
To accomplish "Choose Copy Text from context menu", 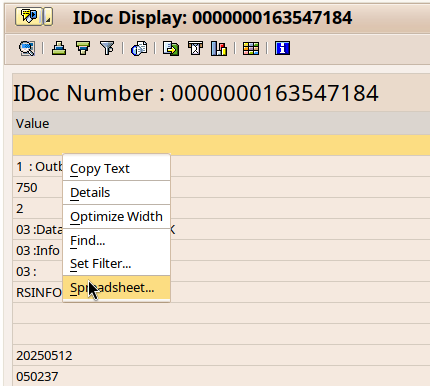I will point(116,169).
